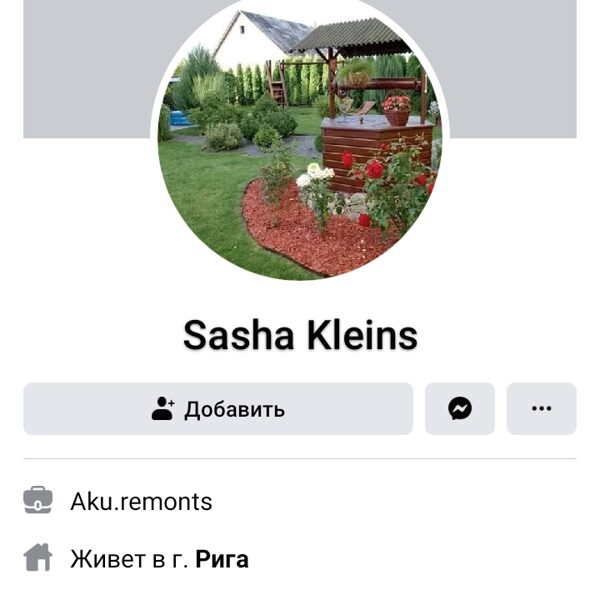The image size is (600, 600).
Task: Click the blue pool in the profile photo
Action: [x=180, y=118]
